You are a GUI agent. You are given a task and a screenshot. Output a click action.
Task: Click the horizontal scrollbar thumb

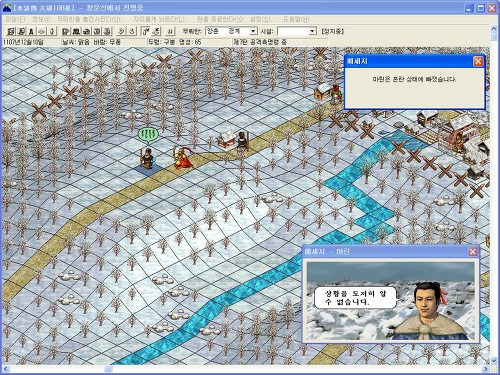(108, 369)
